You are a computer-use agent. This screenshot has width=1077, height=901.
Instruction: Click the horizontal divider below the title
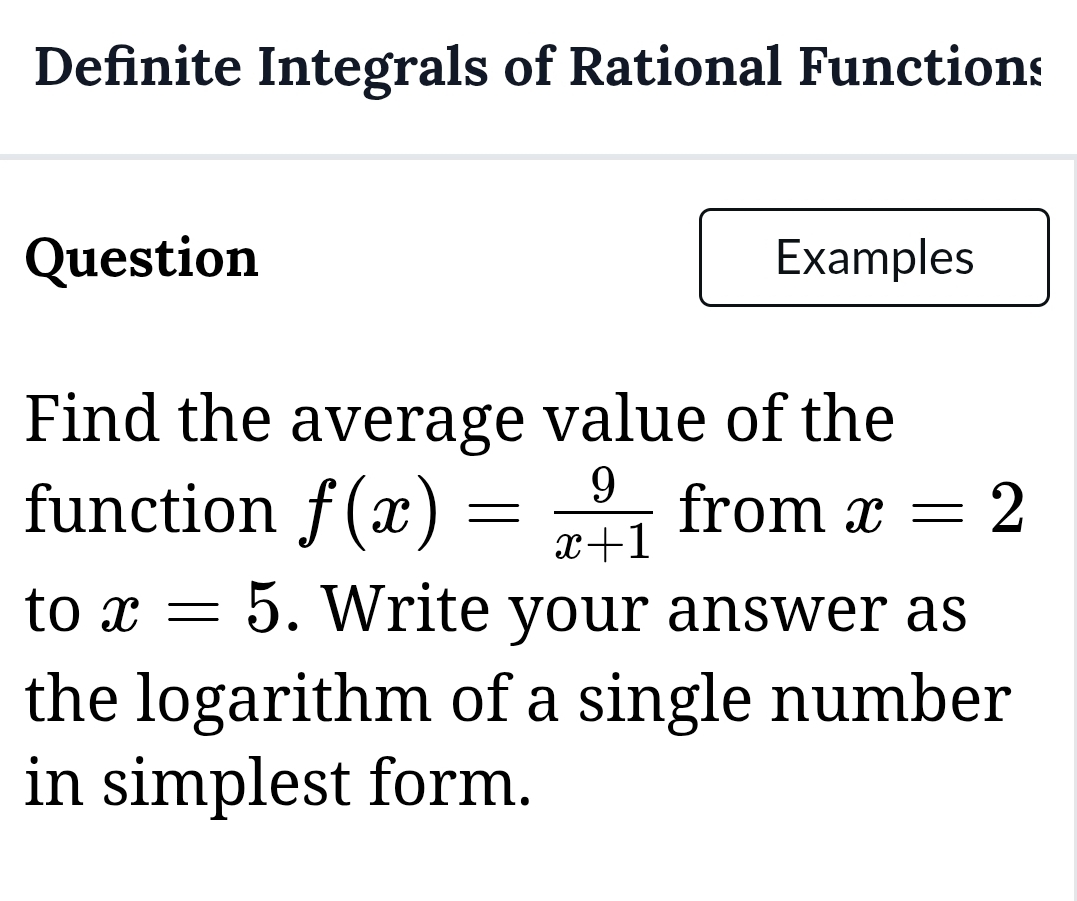[538, 156]
